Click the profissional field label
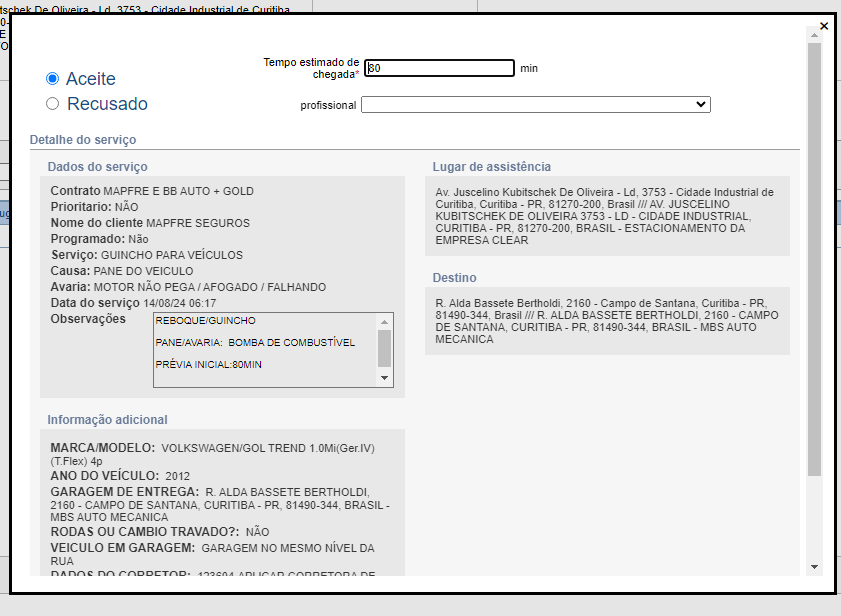Image resolution: width=841 pixels, height=616 pixels. [328, 105]
